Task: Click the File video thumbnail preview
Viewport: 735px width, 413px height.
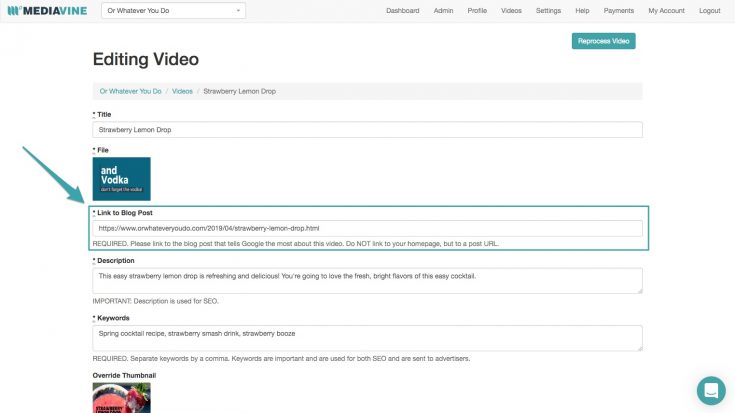Action: [x=121, y=179]
